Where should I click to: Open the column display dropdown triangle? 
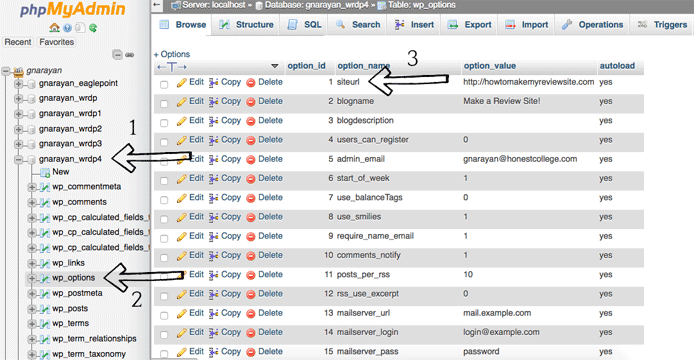(x=274, y=66)
